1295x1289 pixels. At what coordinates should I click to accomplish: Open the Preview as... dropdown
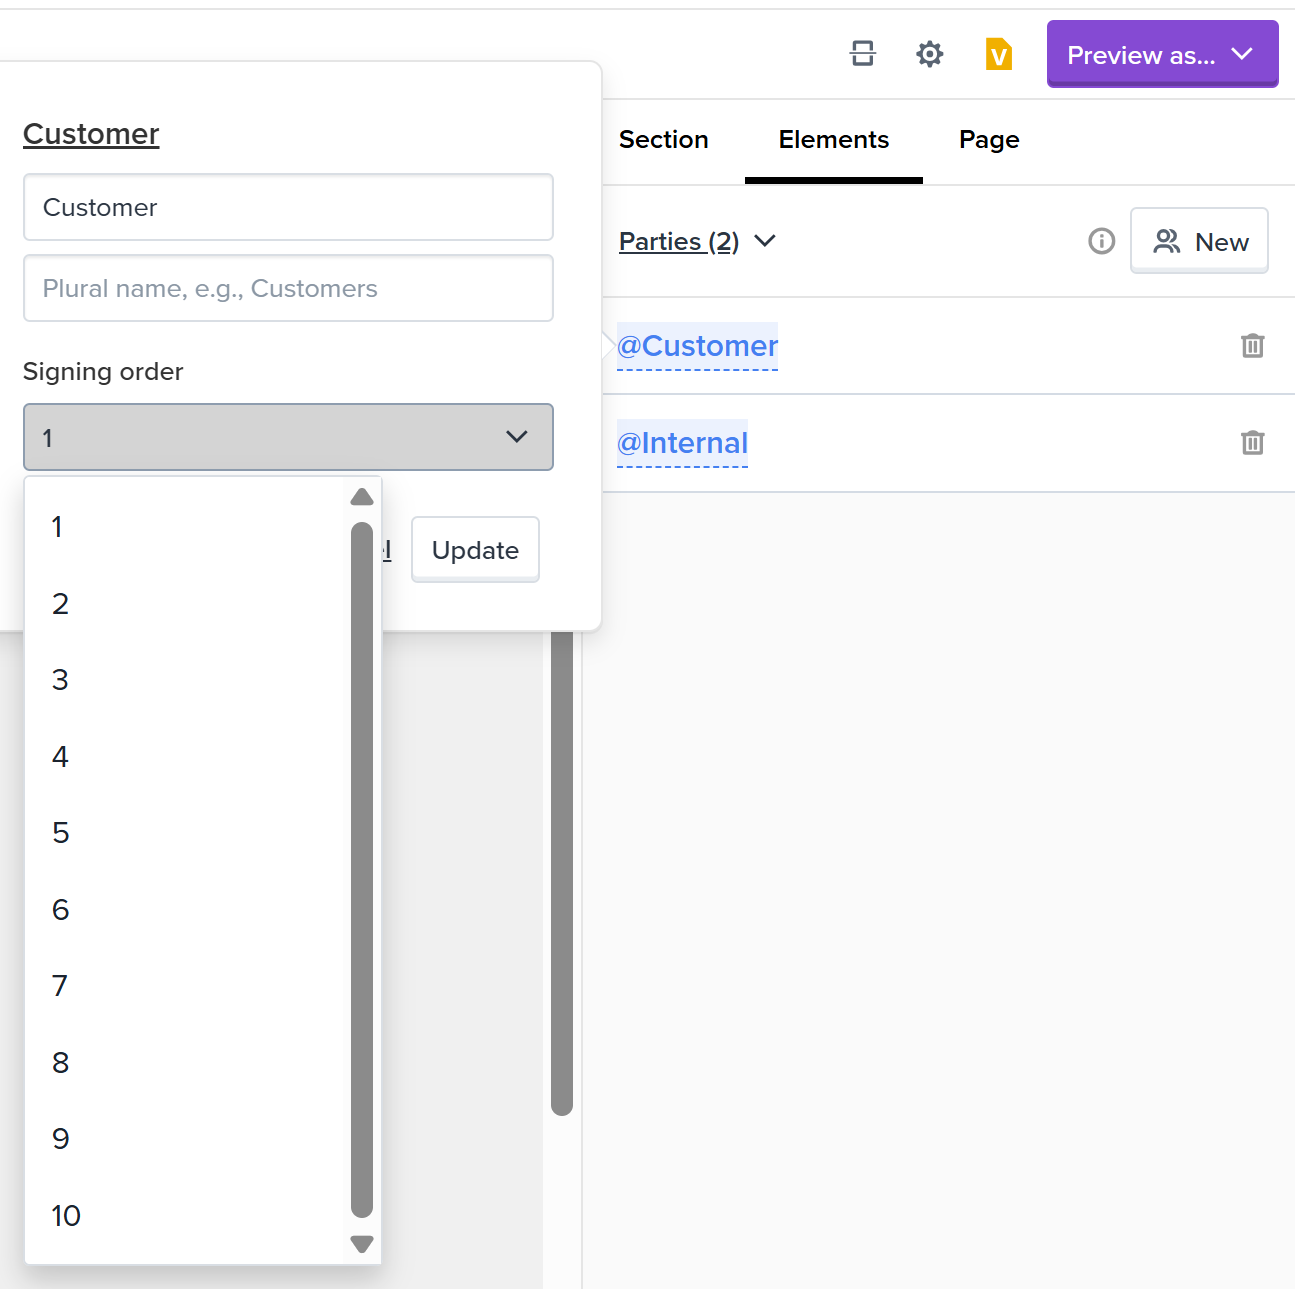(1162, 54)
